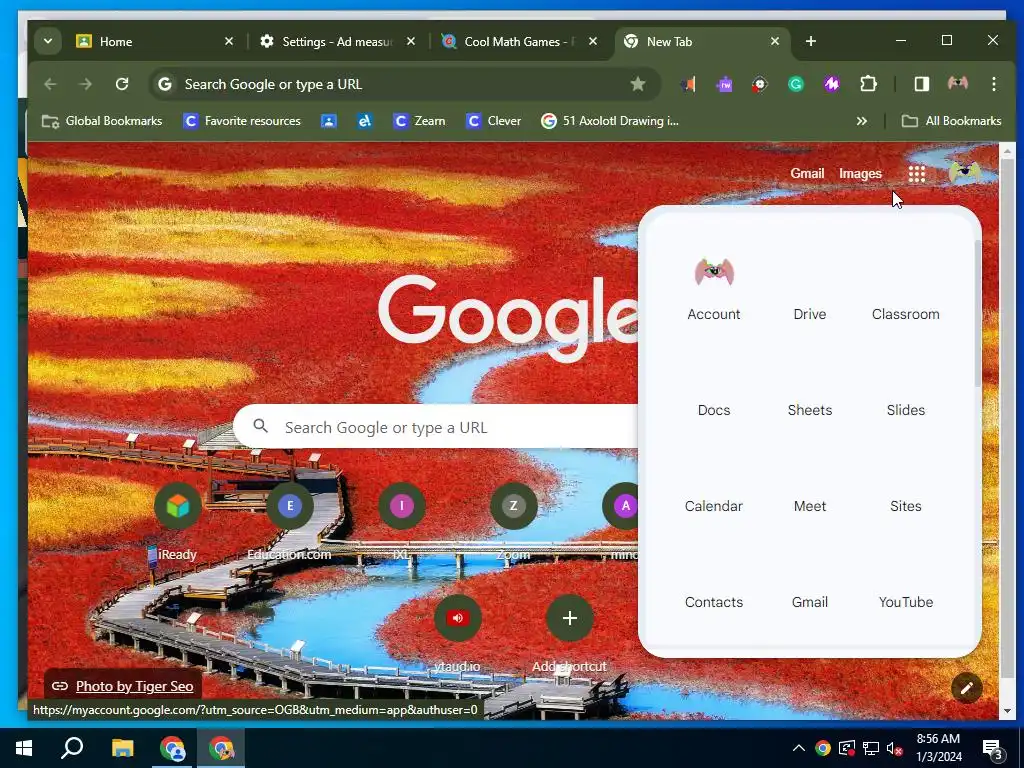The image size is (1024, 768).
Task: Open the taskbar clock showing 8:56 AM
Action: 938,748
